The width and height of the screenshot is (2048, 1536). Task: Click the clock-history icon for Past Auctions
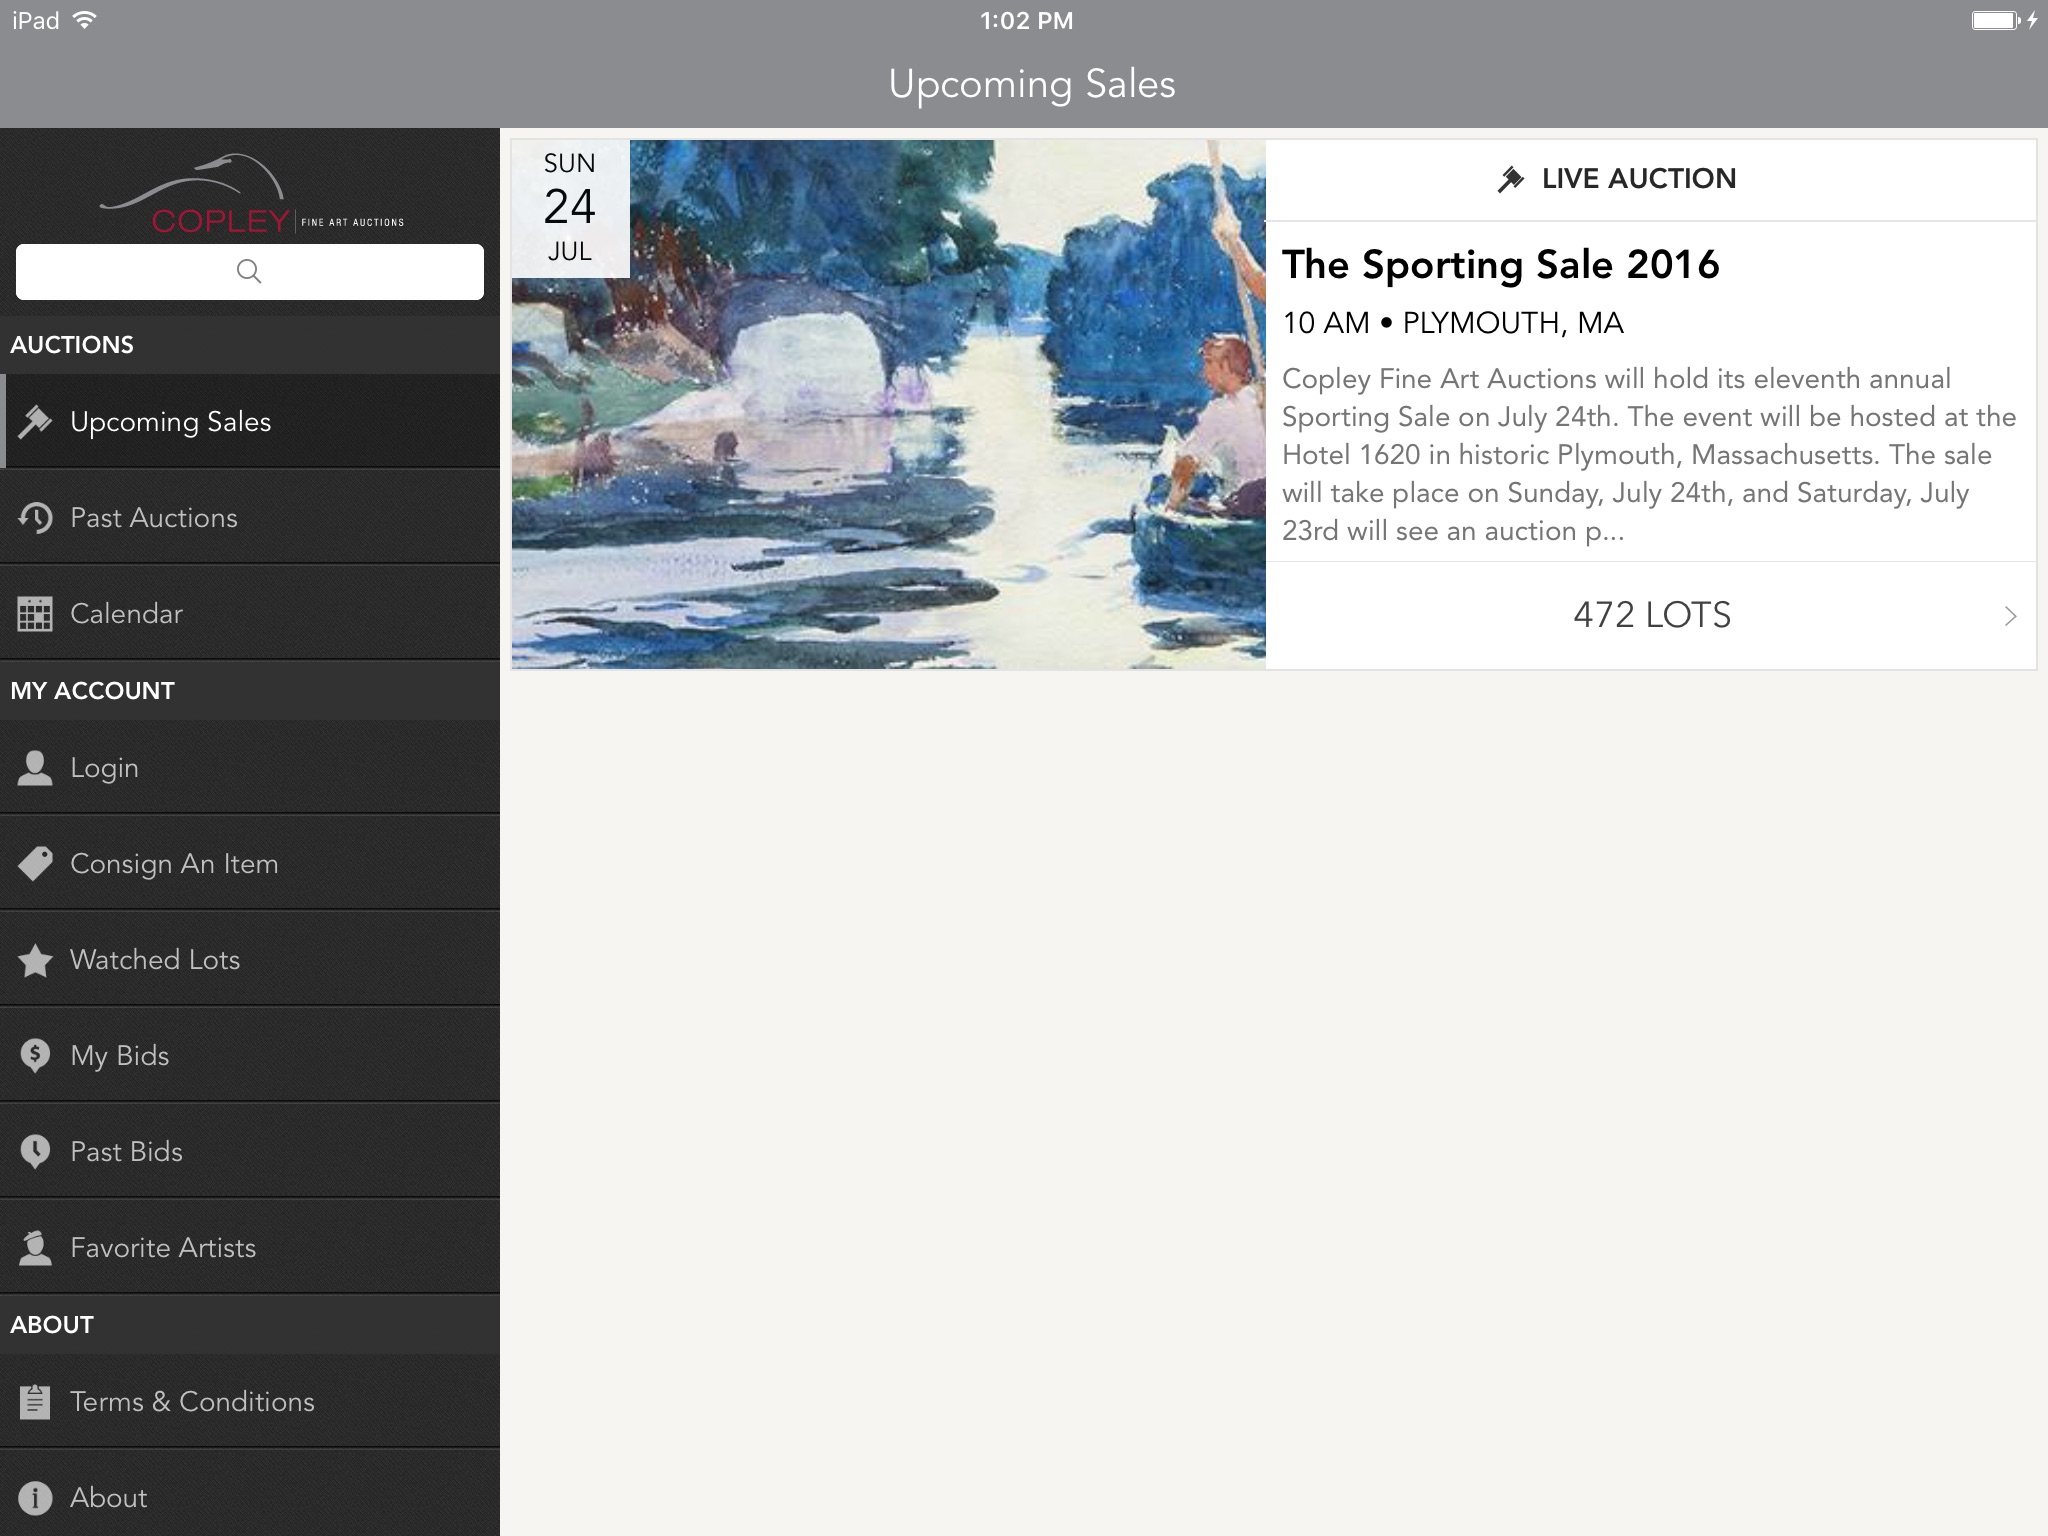pyautogui.click(x=35, y=518)
